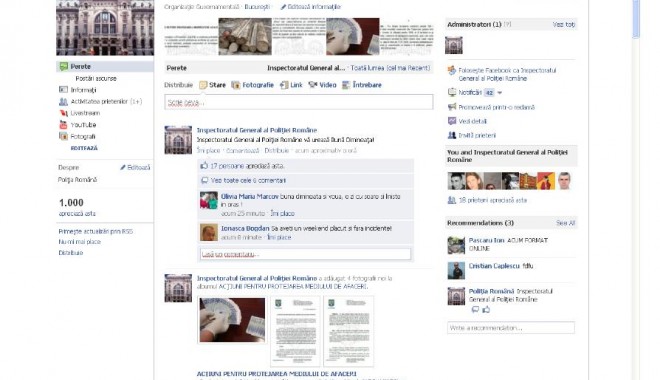Click the thumbs-up icon in likes row

[x=204, y=166]
